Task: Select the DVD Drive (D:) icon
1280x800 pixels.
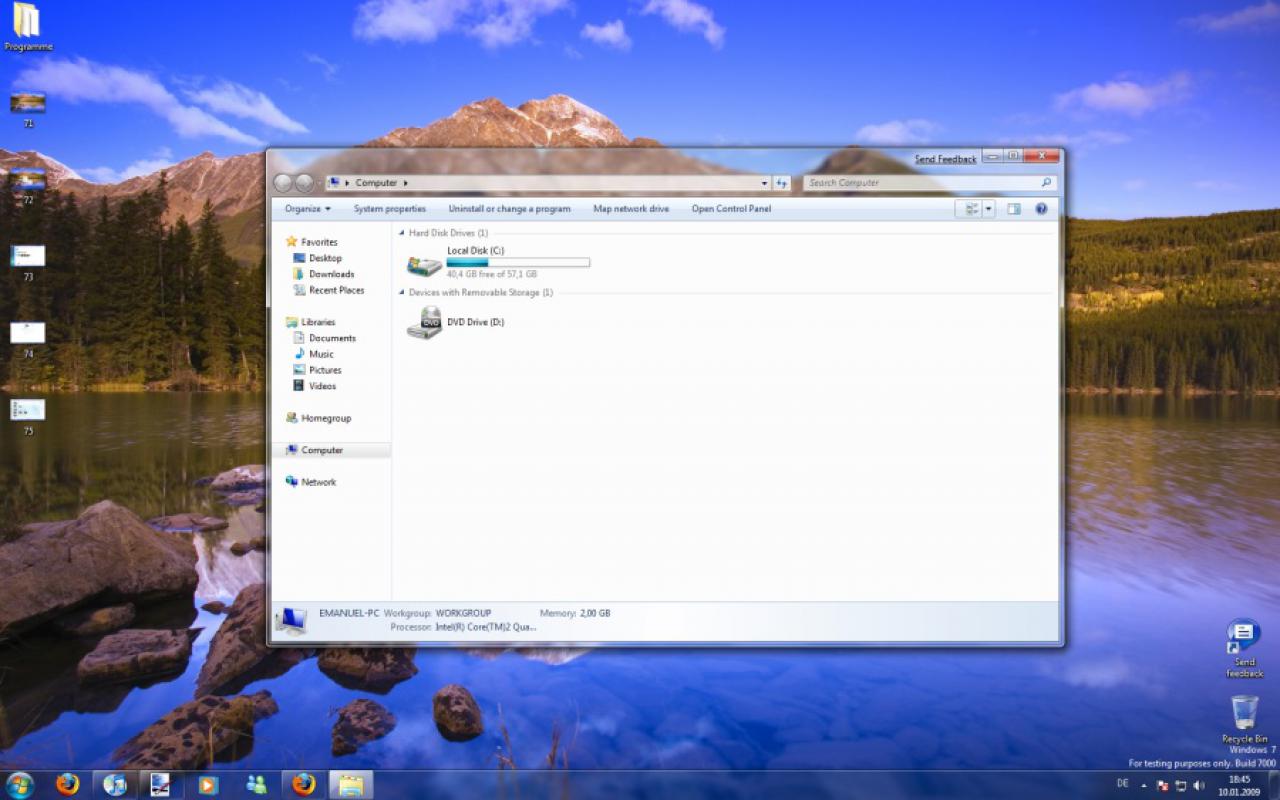Action: 424,322
